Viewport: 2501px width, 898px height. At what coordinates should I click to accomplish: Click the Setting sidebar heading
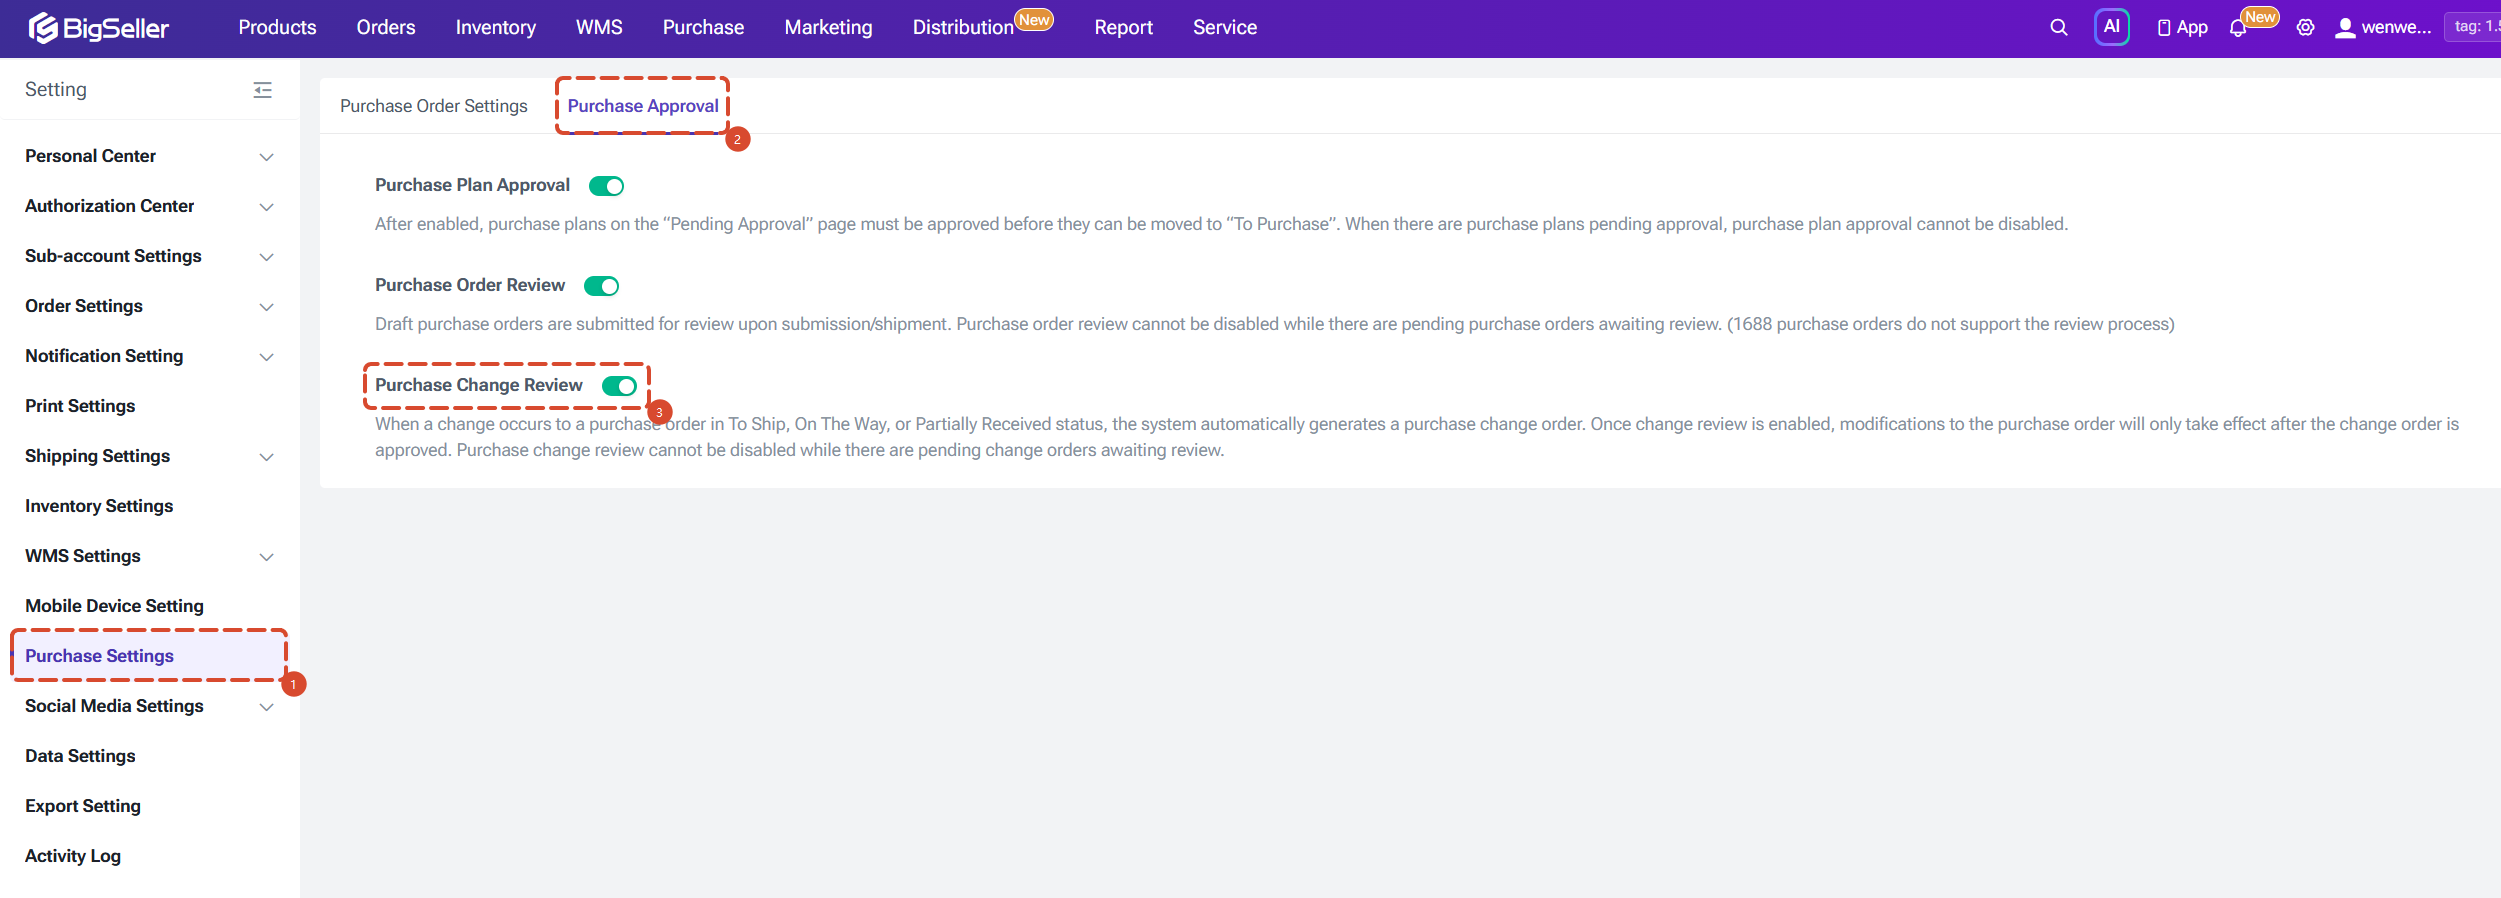point(56,90)
